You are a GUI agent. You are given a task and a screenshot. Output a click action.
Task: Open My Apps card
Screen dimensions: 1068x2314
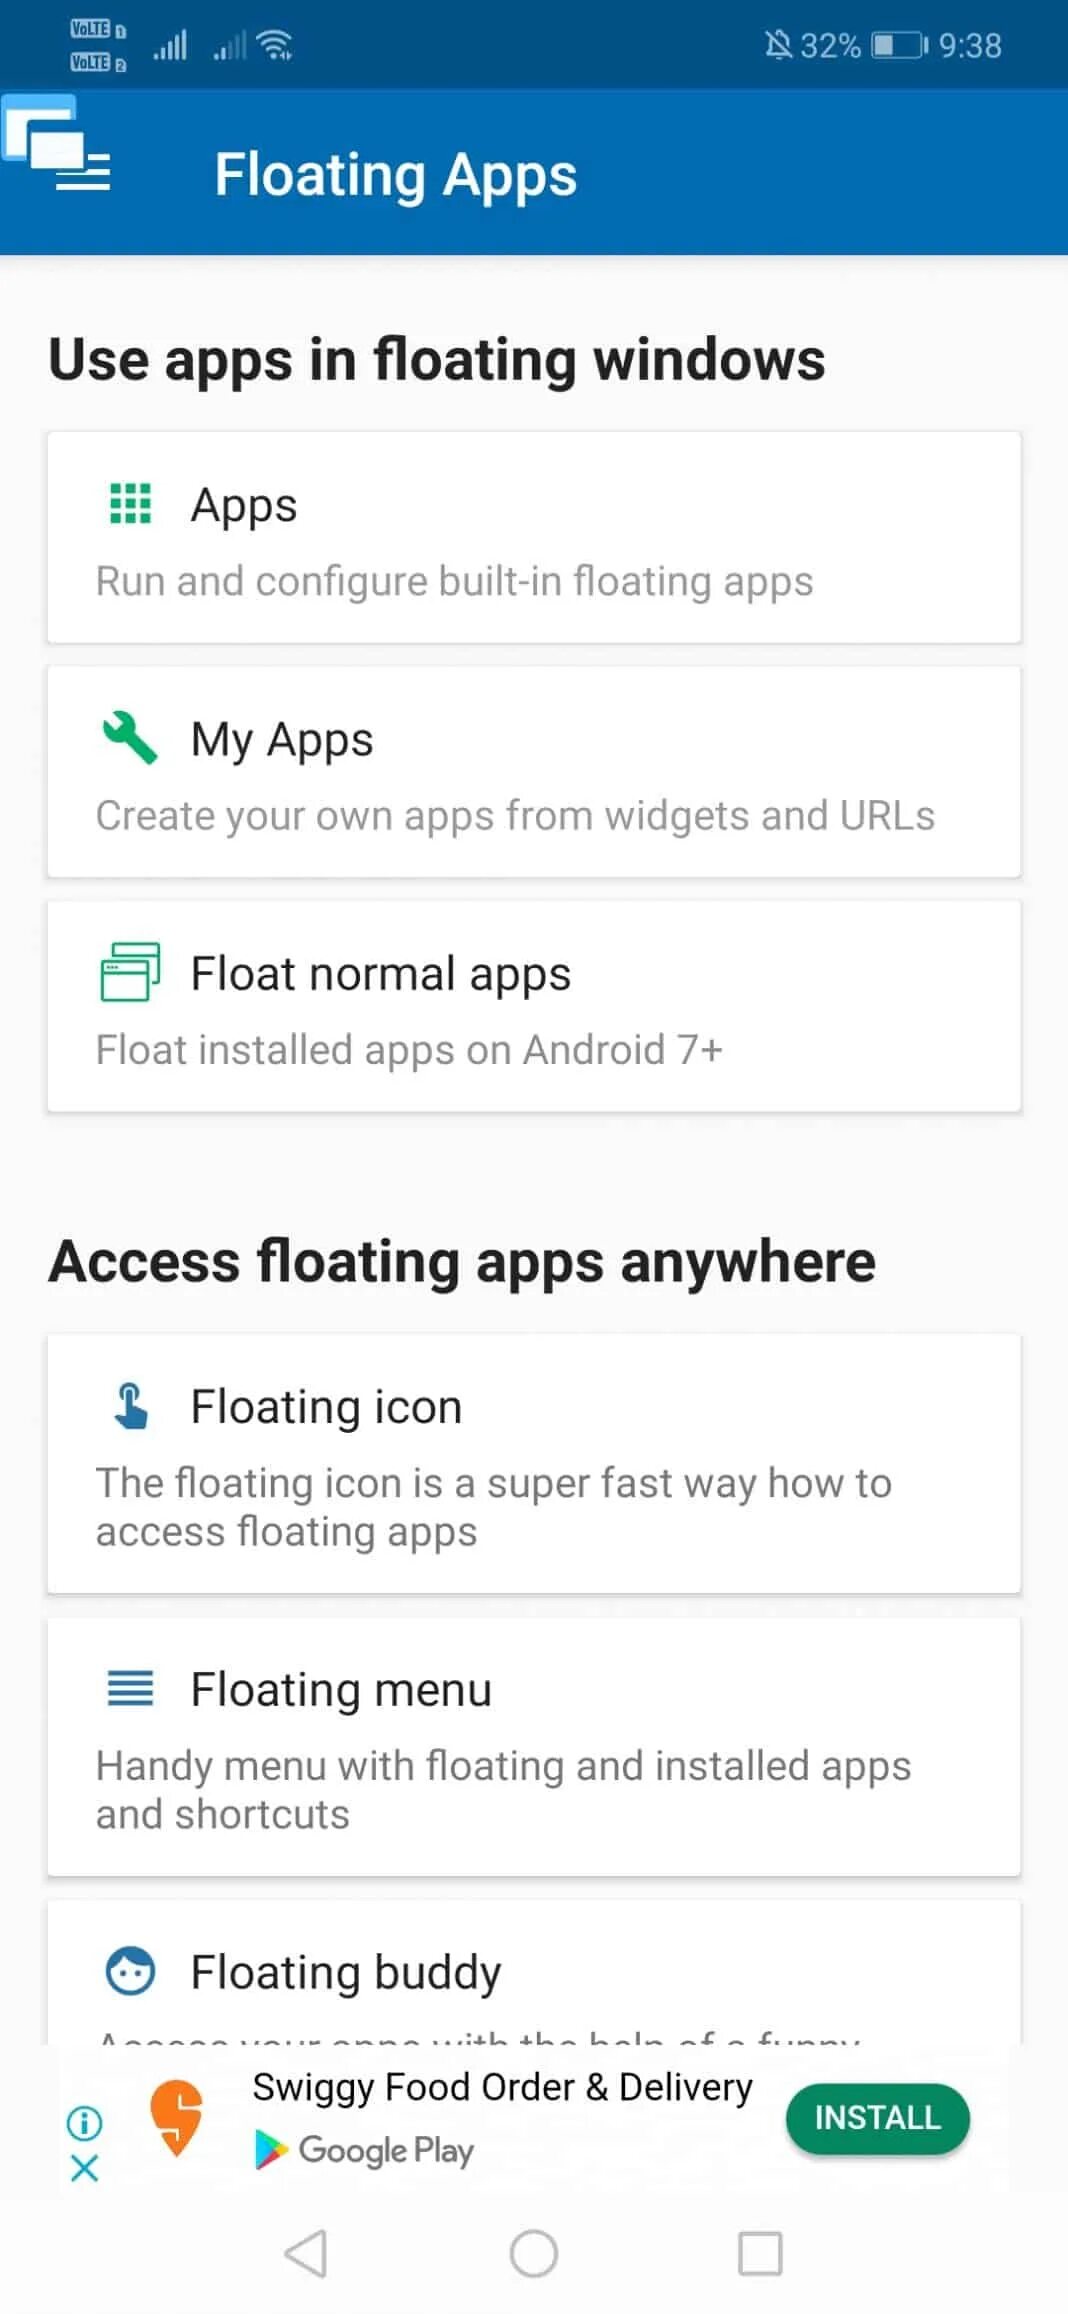point(534,772)
